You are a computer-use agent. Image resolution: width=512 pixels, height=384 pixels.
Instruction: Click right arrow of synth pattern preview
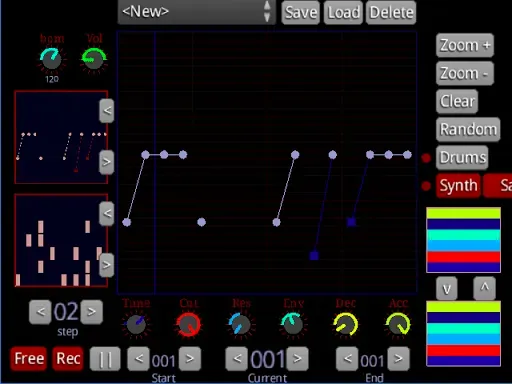point(107,162)
